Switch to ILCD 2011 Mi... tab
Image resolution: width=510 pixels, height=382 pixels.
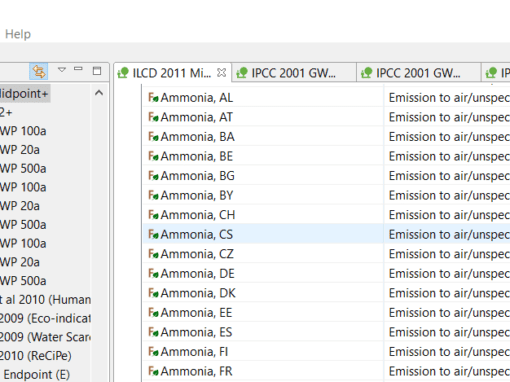pyautogui.click(x=172, y=73)
